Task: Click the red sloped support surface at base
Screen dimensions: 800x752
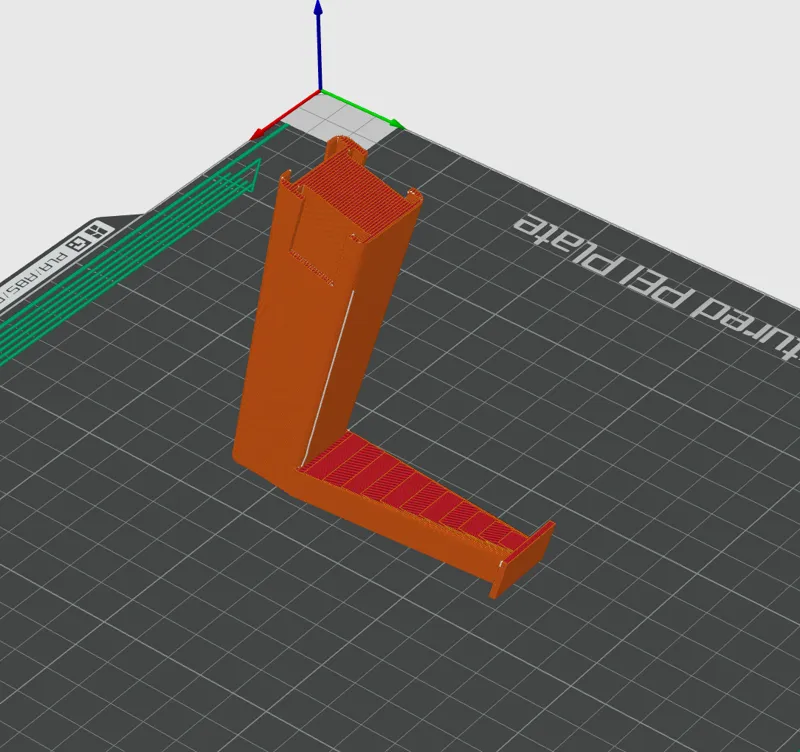Action: pyautogui.click(x=413, y=490)
